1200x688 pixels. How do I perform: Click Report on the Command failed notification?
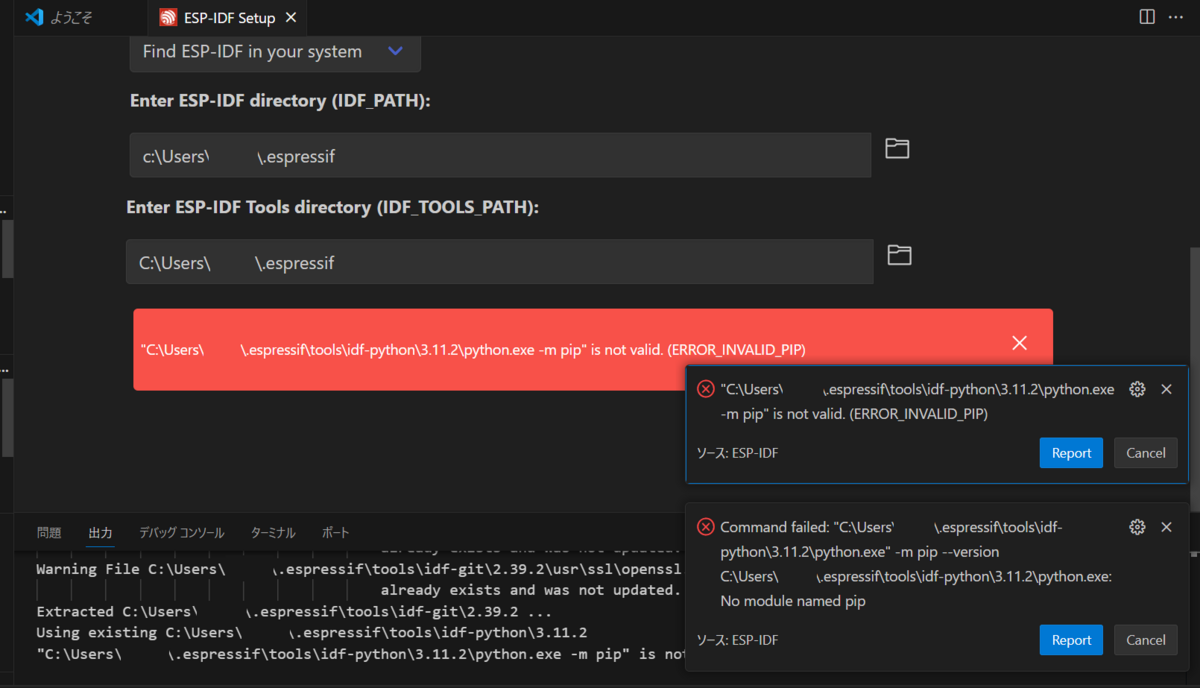(1071, 640)
